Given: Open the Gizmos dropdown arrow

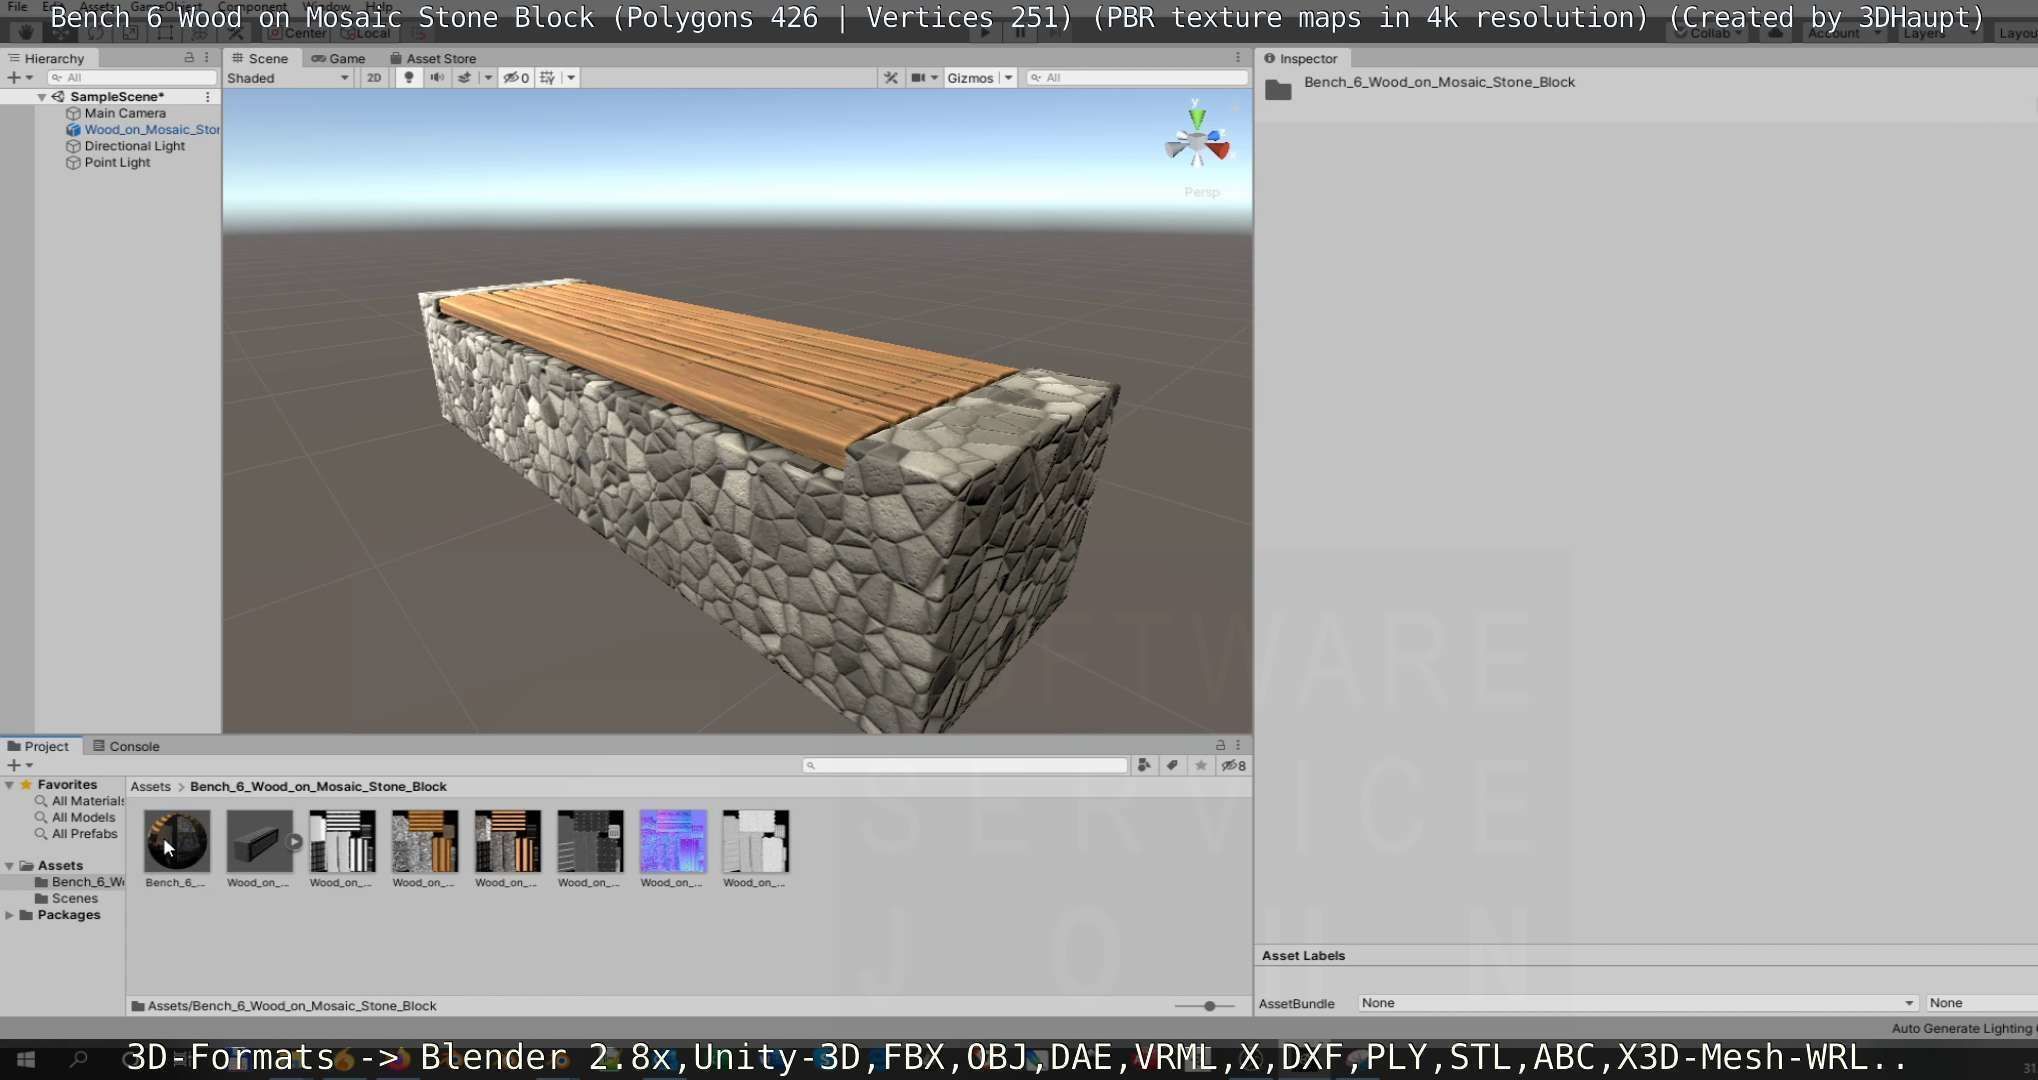Looking at the screenshot, I should coord(1009,78).
